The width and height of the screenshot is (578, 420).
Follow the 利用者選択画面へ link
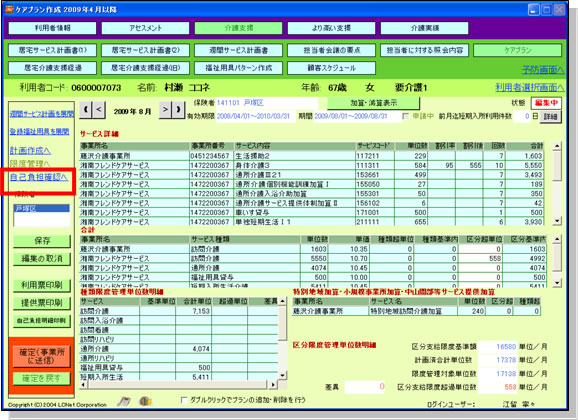point(530,87)
